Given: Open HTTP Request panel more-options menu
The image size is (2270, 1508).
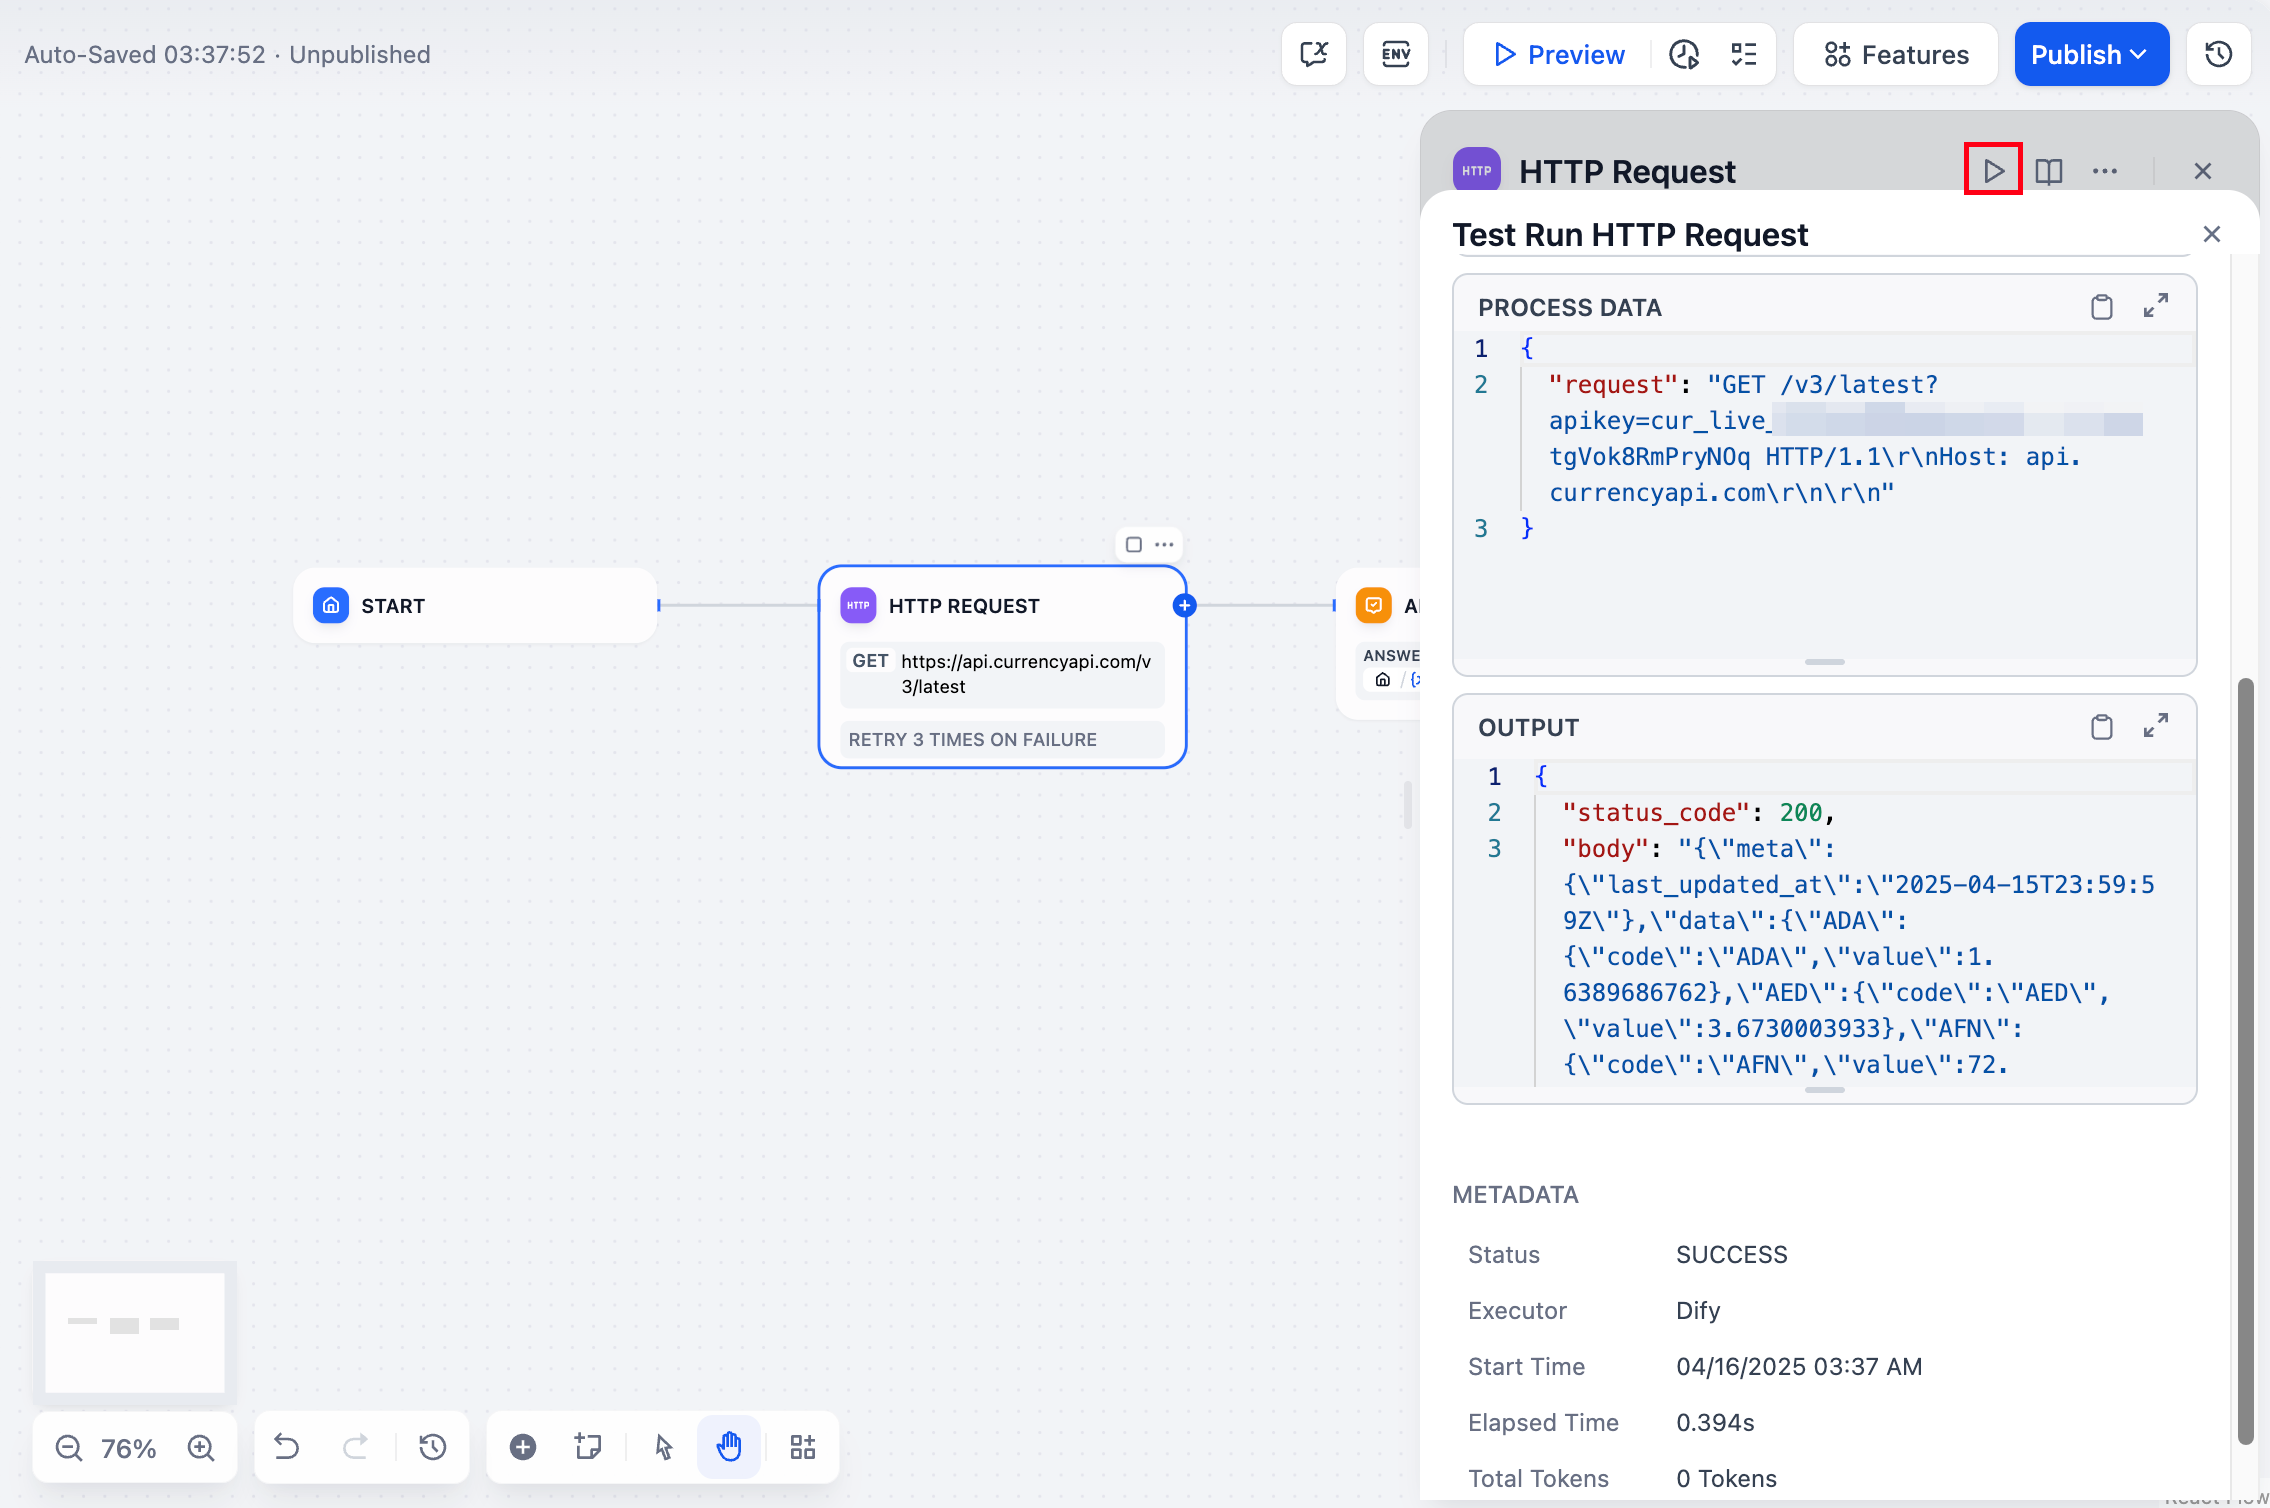Looking at the screenshot, I should pyautogui.click(x=2104, y=171).
